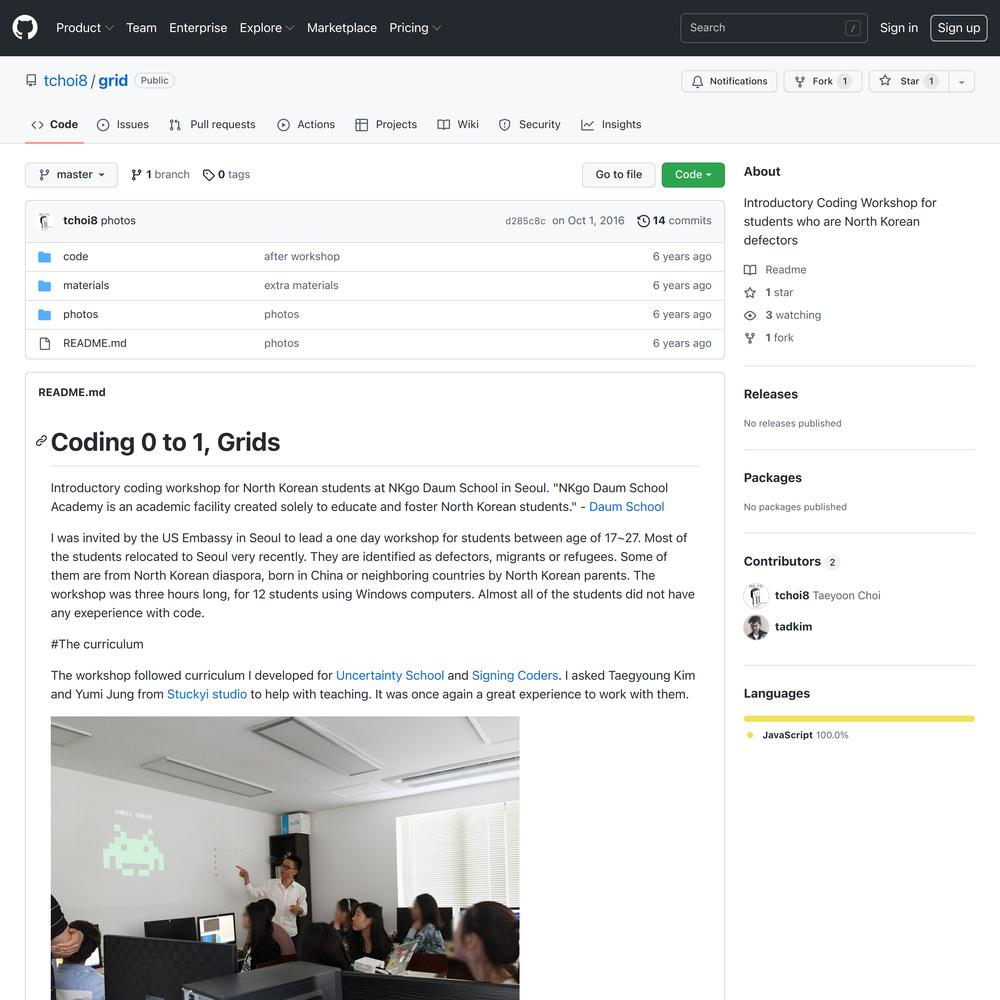Focus the Search input field
This screenshot has width=1000, height=1000.
774,28
